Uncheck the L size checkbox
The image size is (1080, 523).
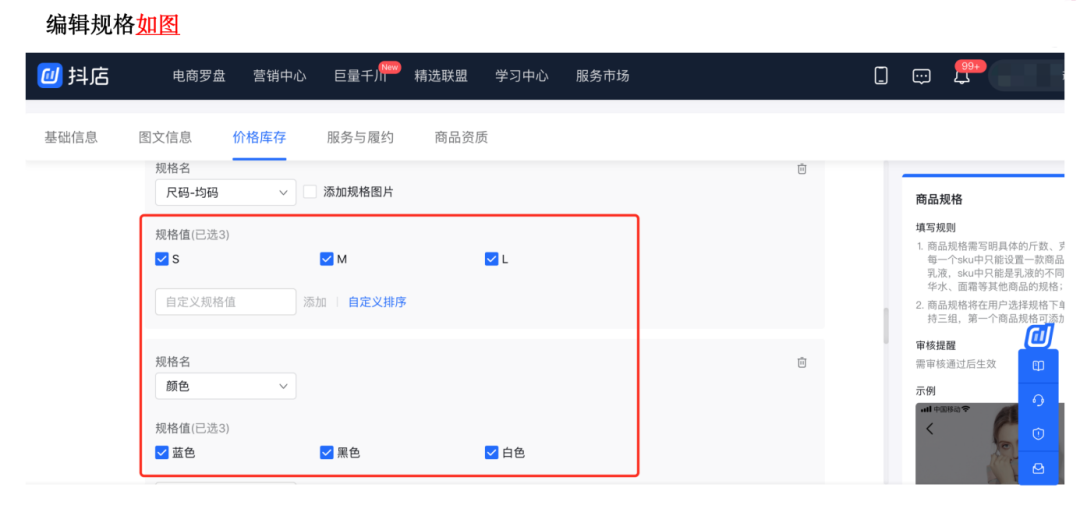tap(491, 259)
